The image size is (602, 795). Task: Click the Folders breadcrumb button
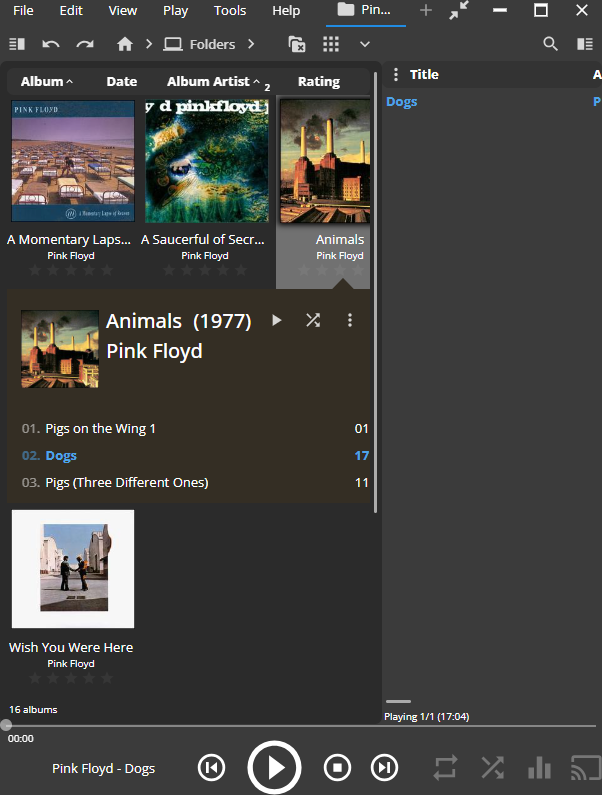pyautogui.click(x=200, y=44)
